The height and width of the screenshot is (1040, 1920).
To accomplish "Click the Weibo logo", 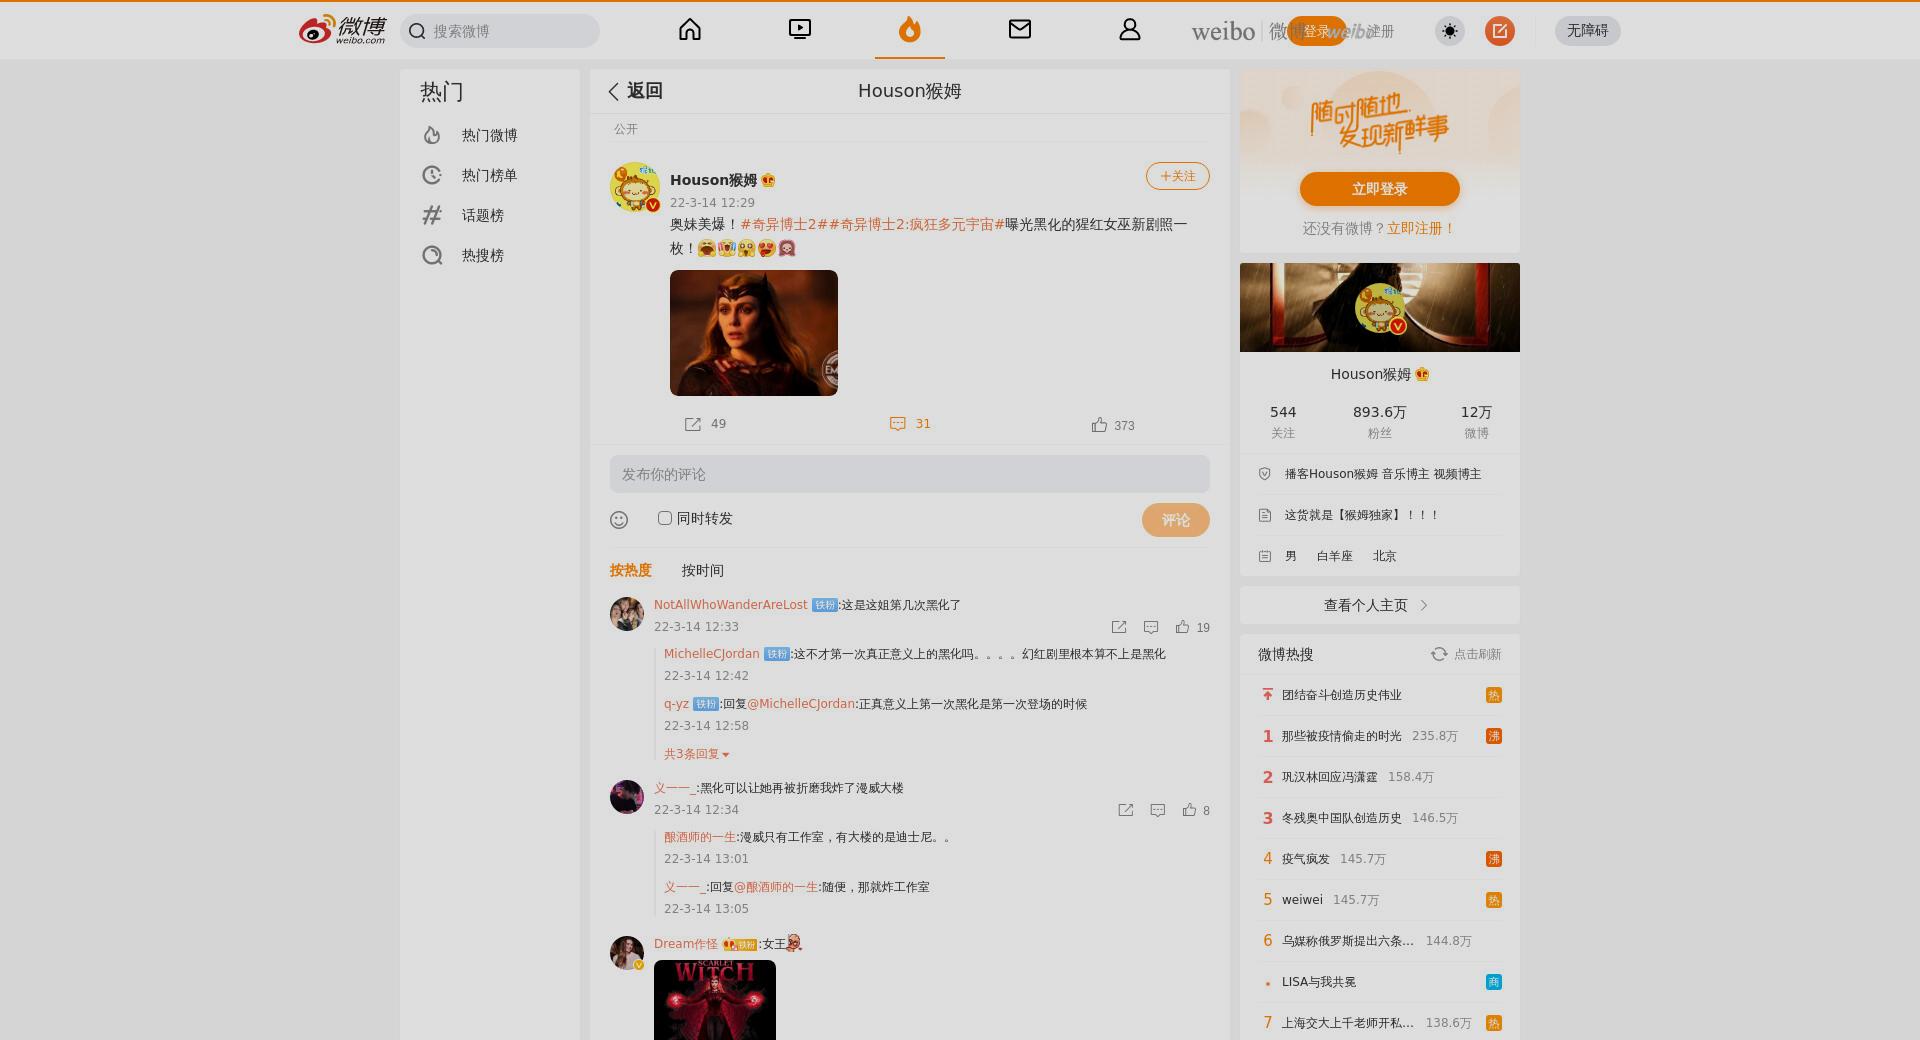I will [342, 30].
